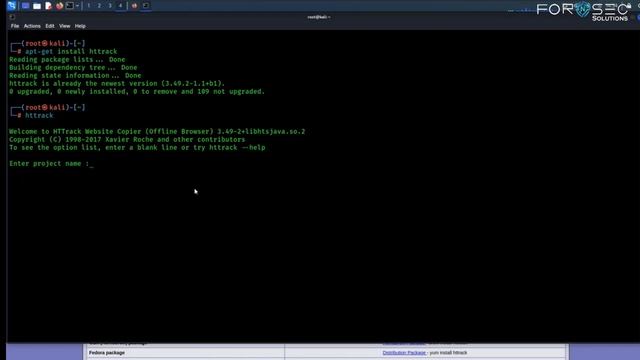Open the terminal Actions menu
Viewport: 640px width, 360px height.
pyautogui.click(x=32, y=26)
